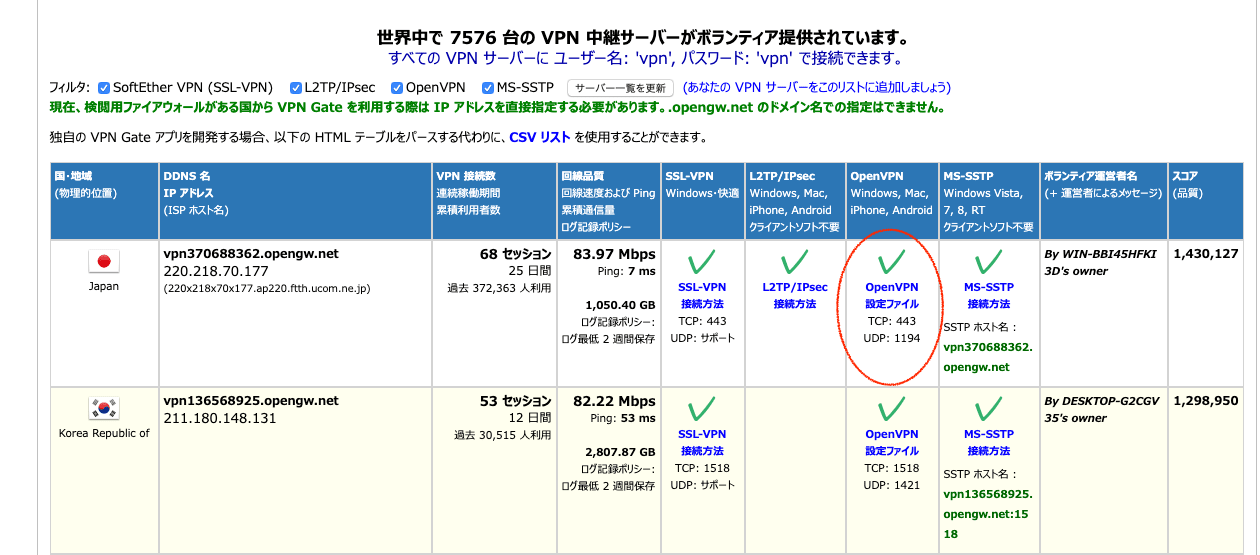The height and width of the screenshot is (555, 1260).
Task: Click the 83.97 Mbps line speed
Action: point(614,254)
